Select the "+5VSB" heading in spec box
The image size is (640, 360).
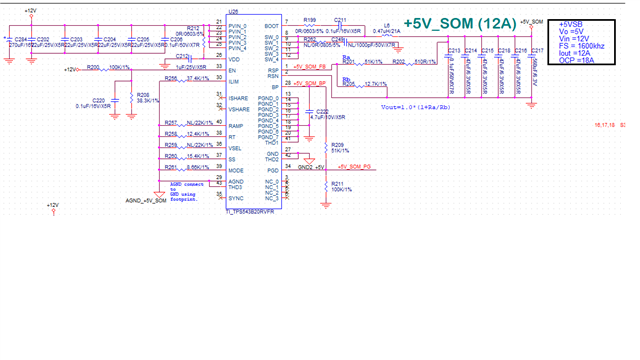(570, 24)
